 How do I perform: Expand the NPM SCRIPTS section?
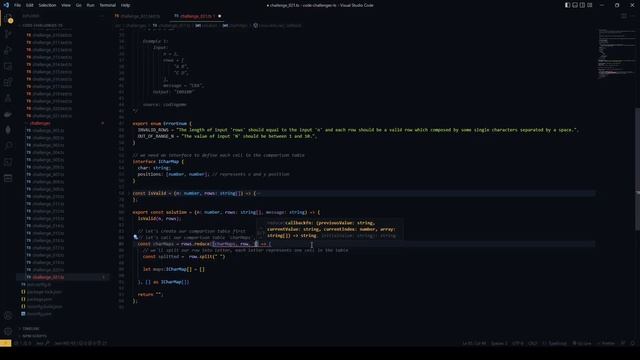point(35,336)
